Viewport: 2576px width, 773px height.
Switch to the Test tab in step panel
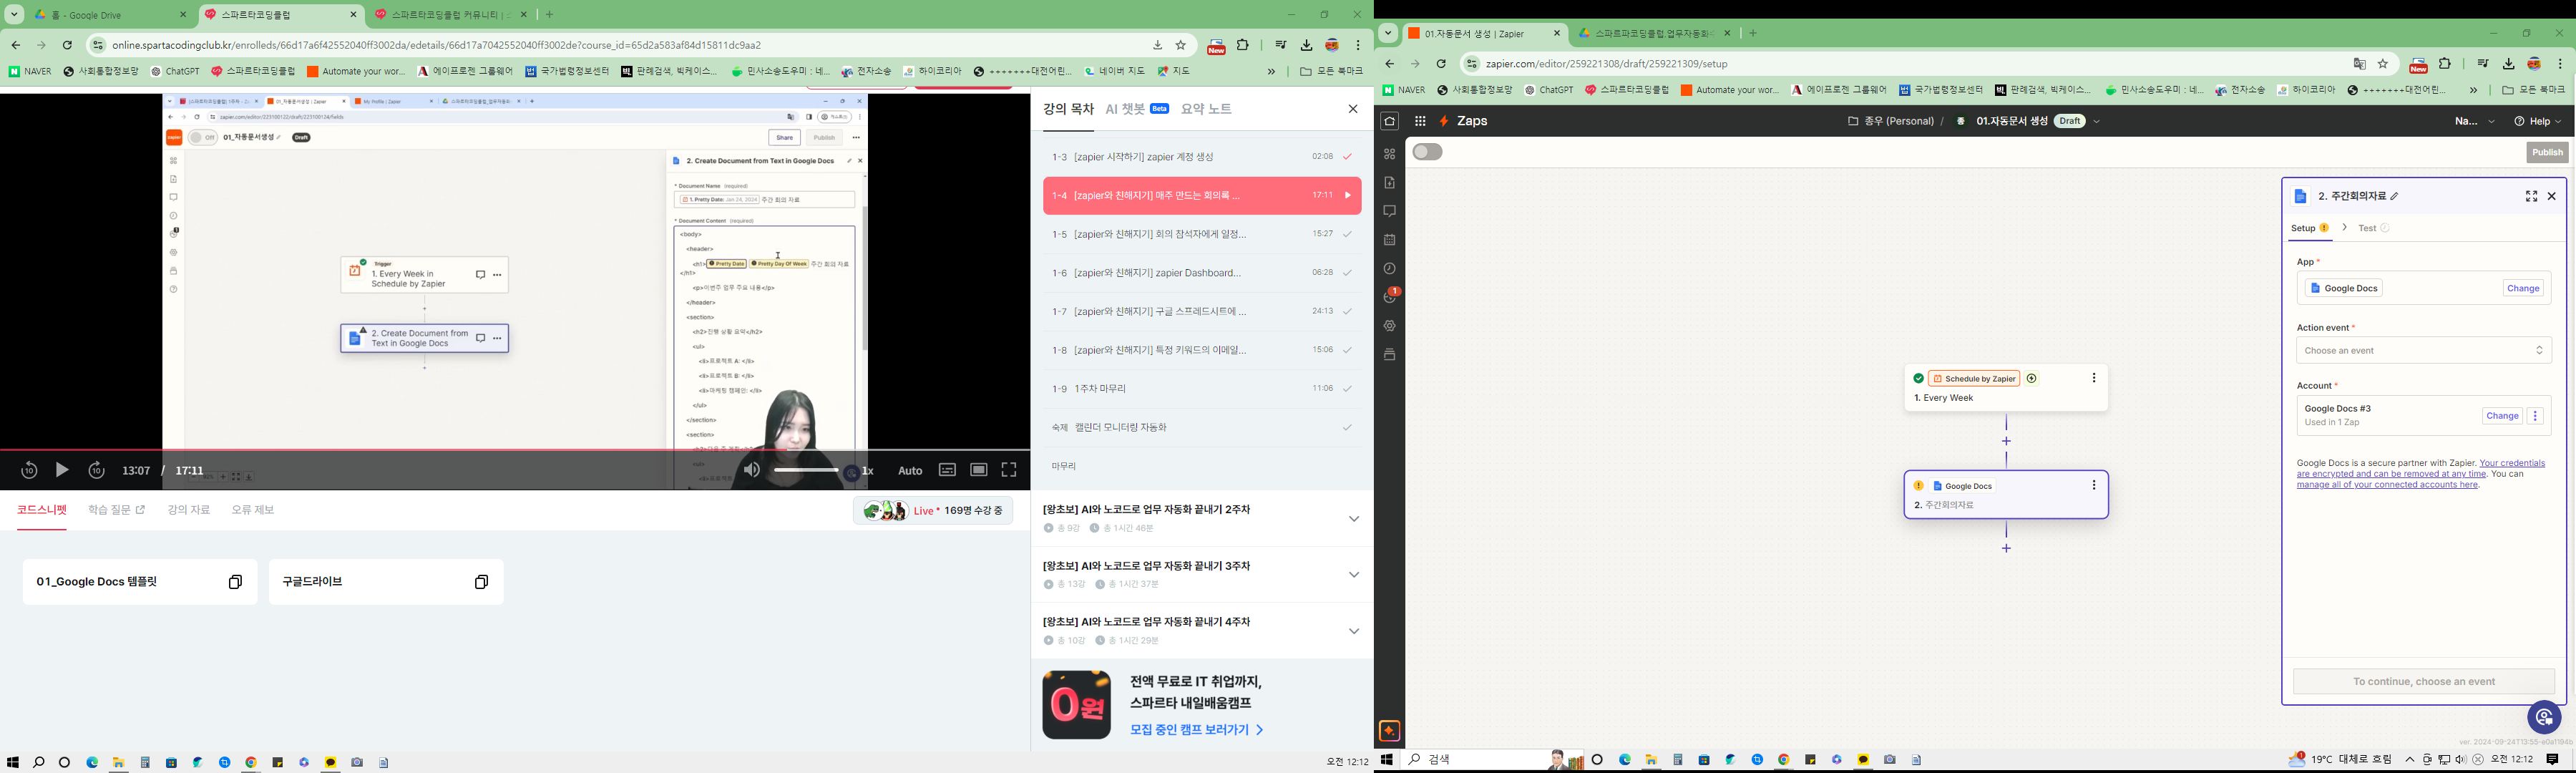(x=2373, y=228)
